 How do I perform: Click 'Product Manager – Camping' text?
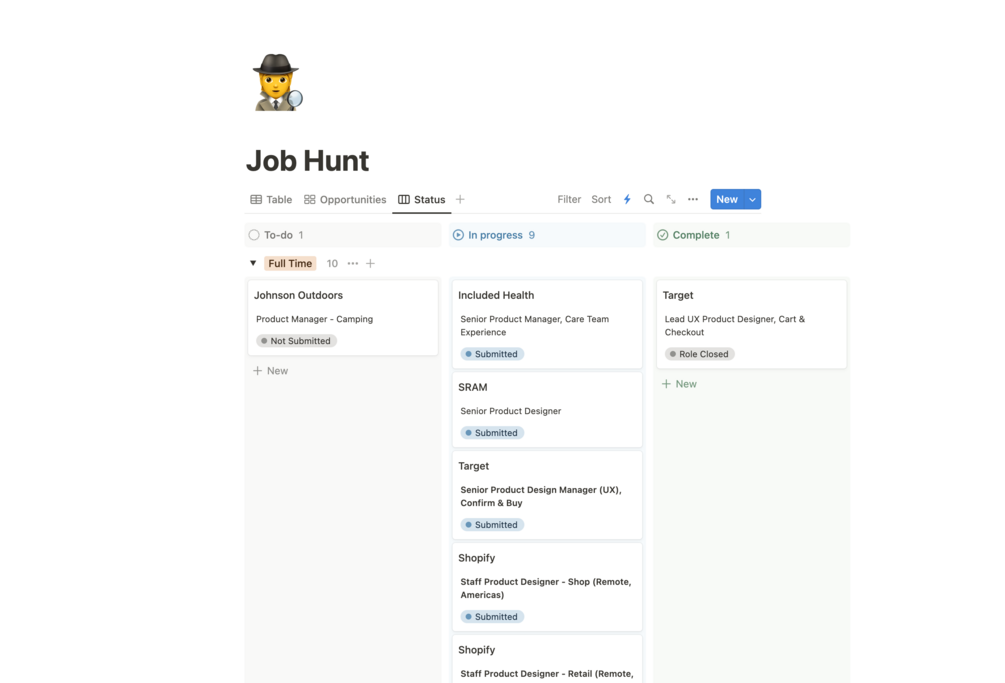[x=314, y=319]
